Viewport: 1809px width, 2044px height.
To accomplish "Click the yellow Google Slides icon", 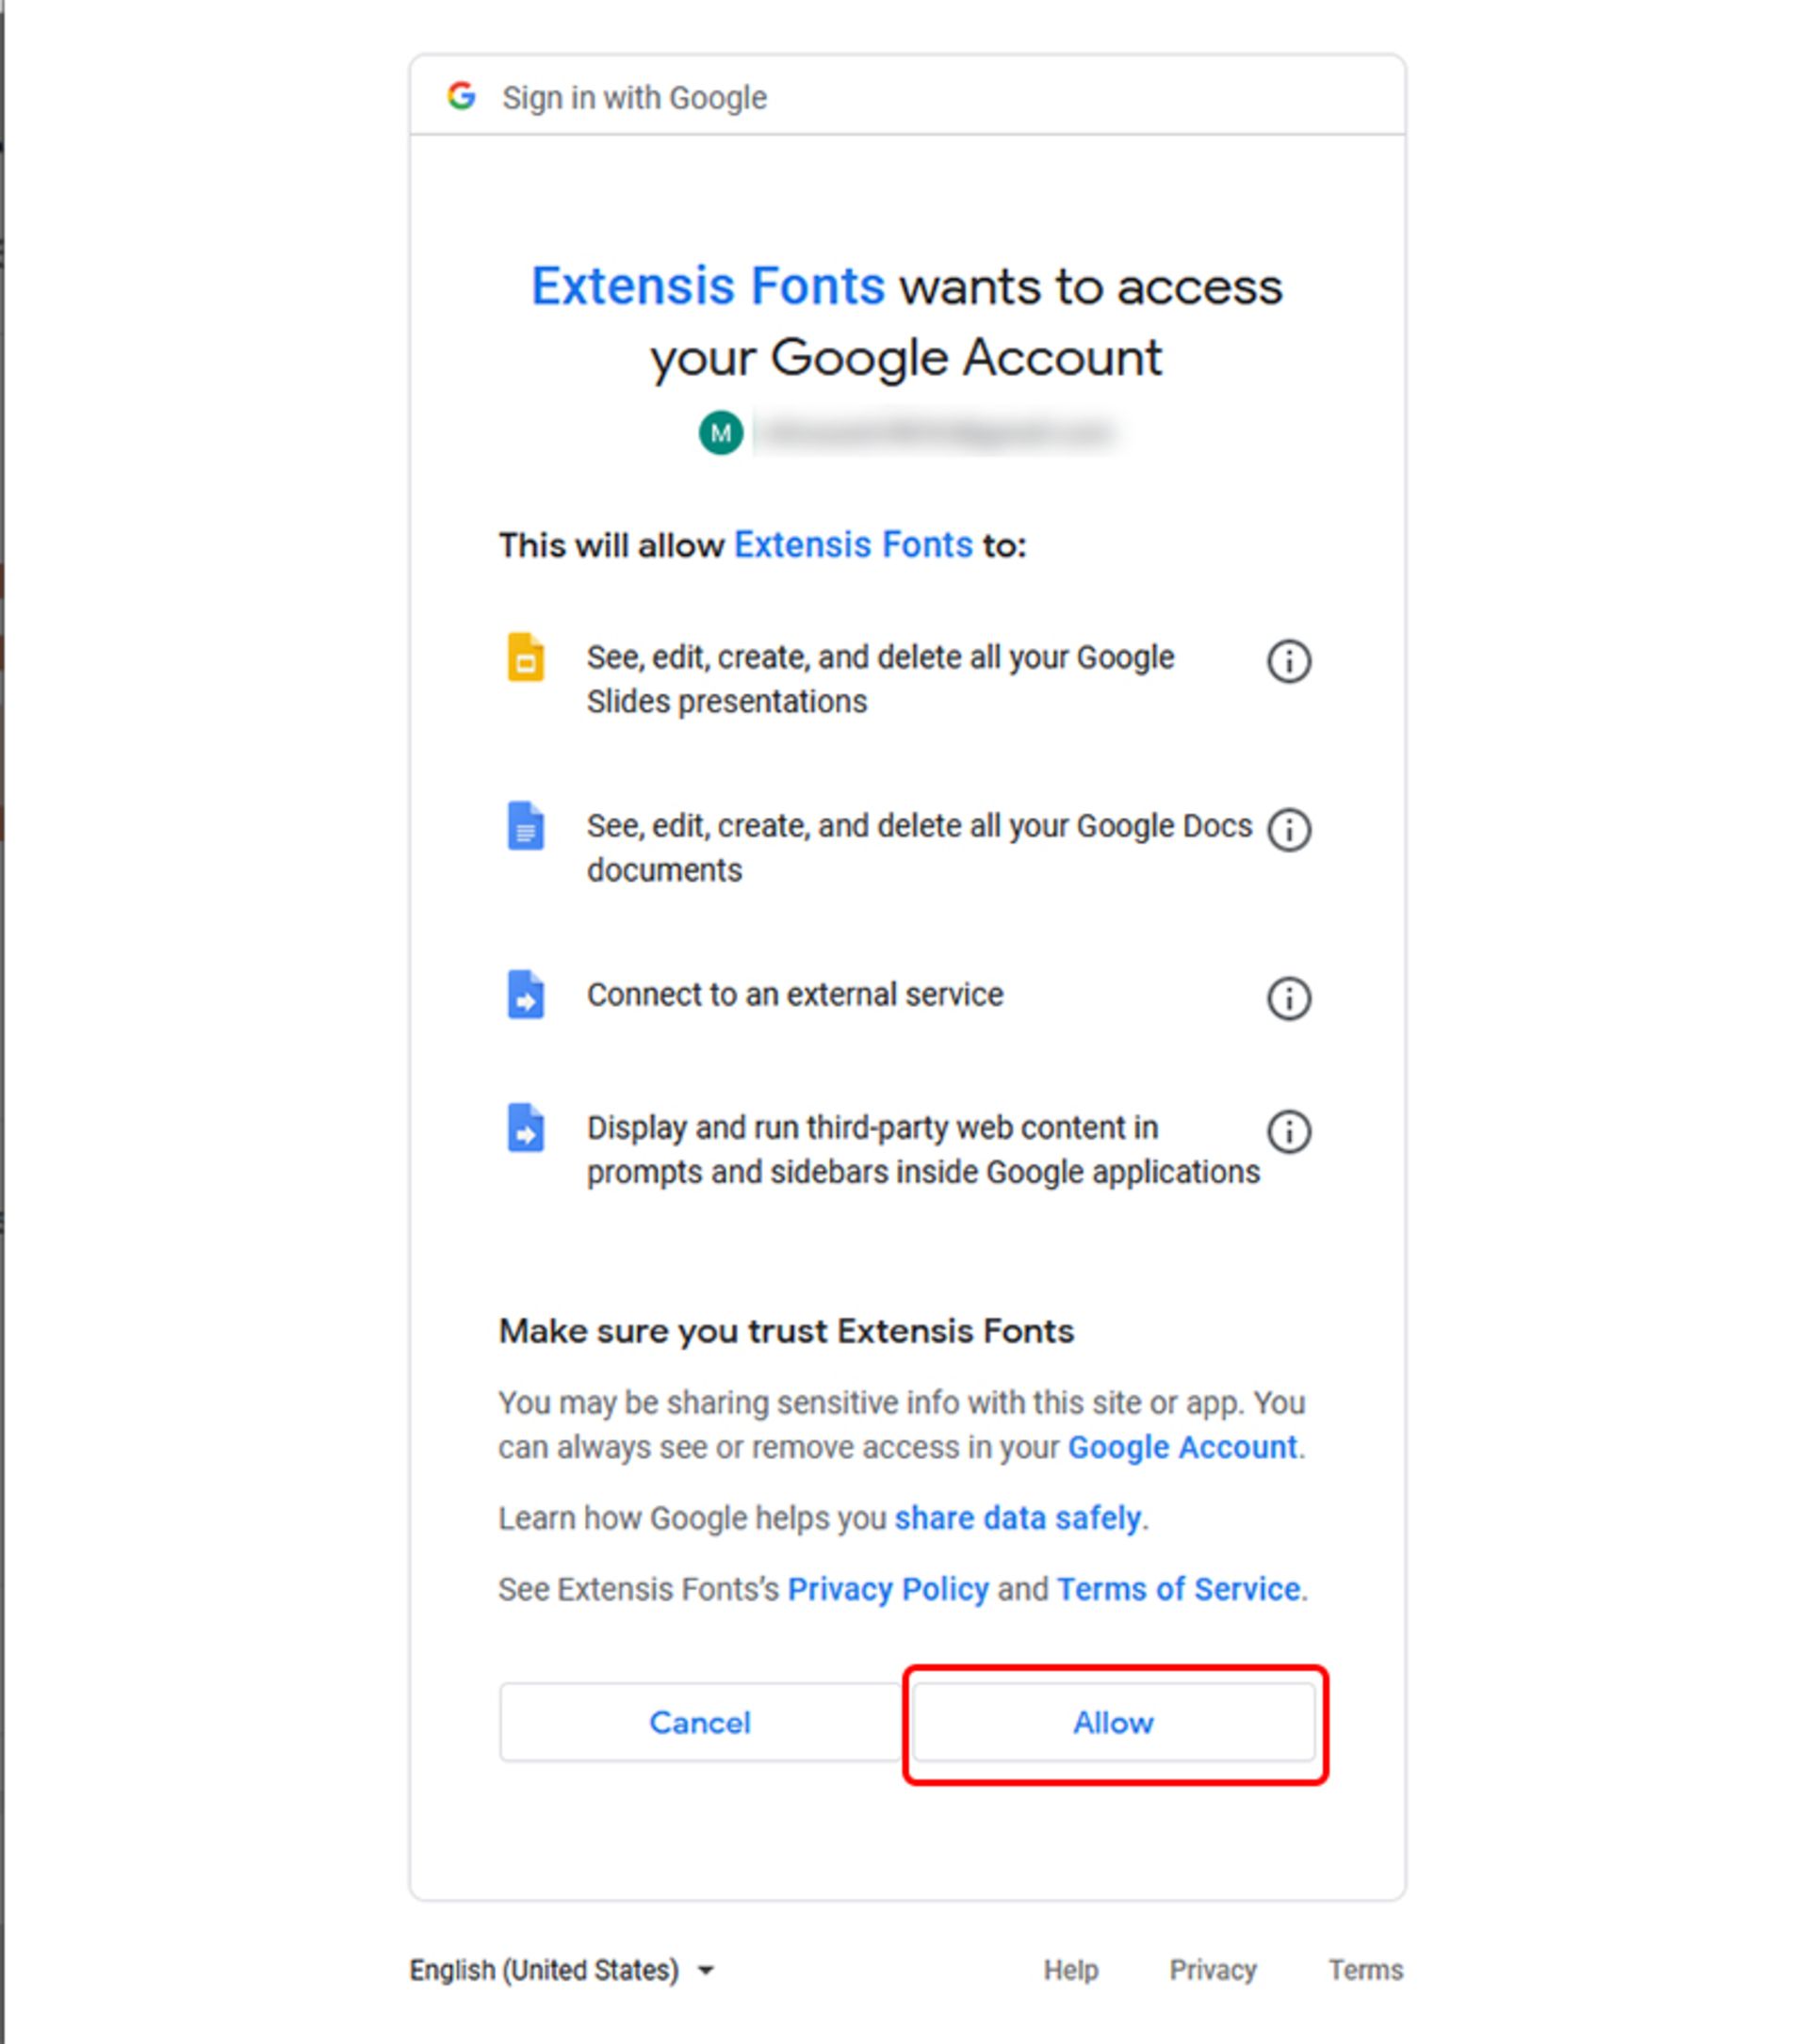I will 525,657.
